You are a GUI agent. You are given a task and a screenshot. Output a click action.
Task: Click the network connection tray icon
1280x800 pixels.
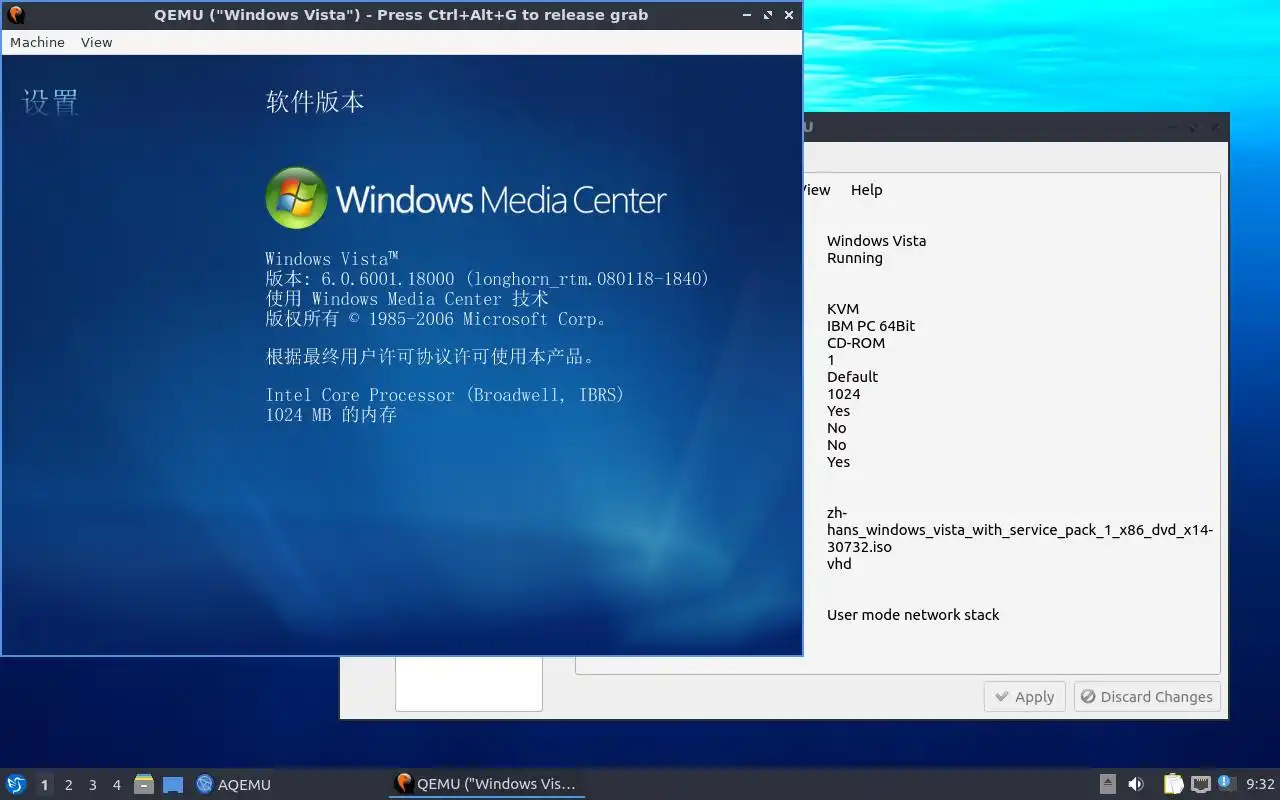tap(1200, 784)
